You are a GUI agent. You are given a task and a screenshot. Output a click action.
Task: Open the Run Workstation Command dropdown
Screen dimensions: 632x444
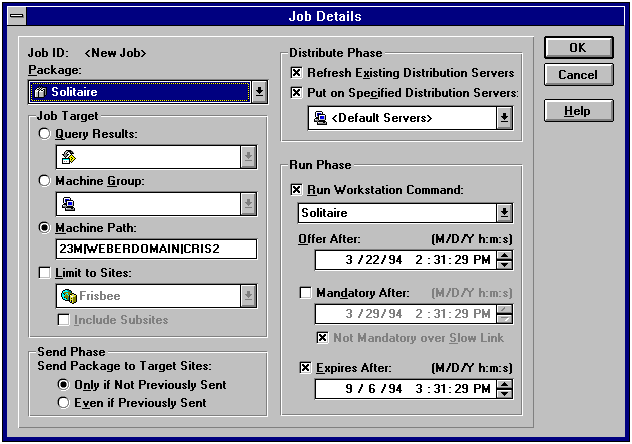[x=505, y=213]
